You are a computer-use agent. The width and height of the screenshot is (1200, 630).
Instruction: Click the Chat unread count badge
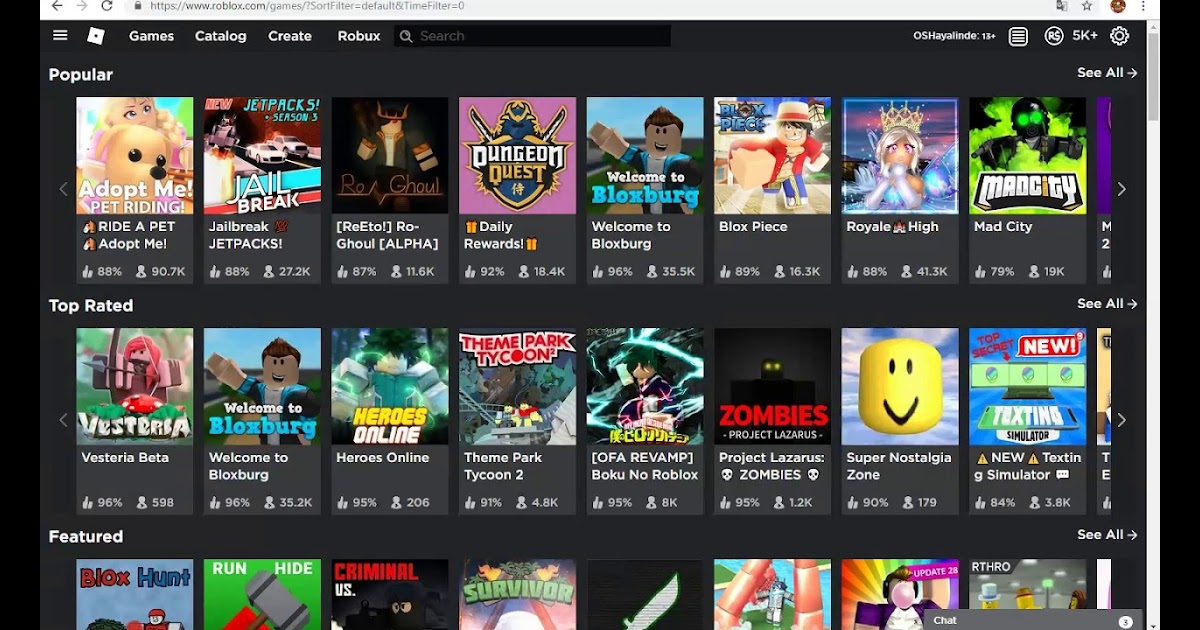[1125, 621]
